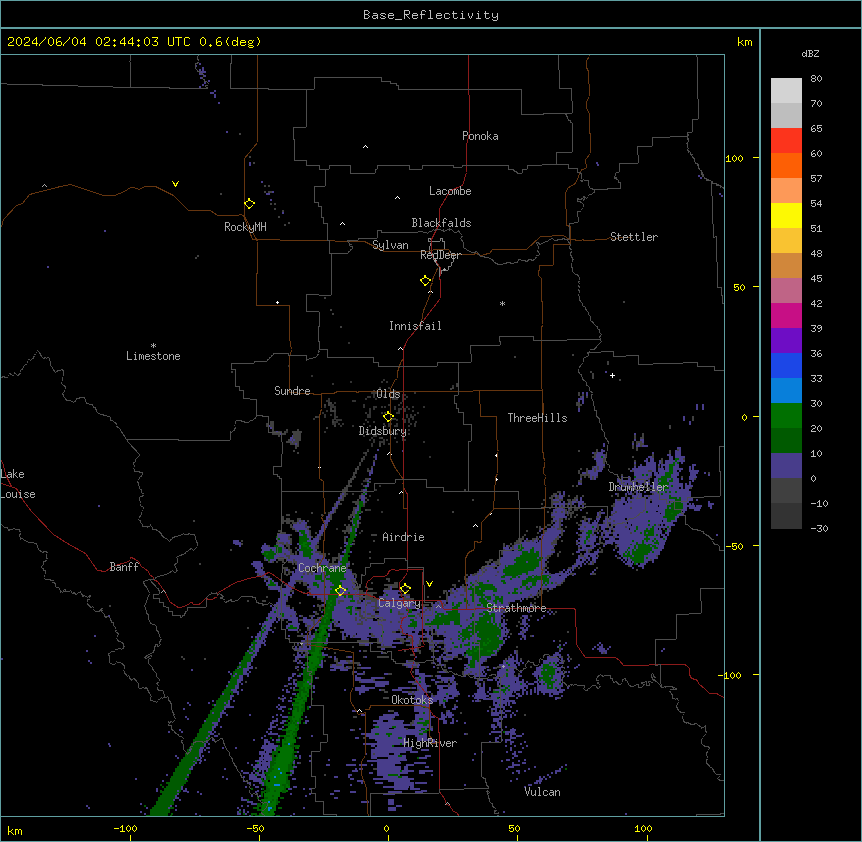Click the Sundre town label
This screenshot has width=862, height=842.
(292, 391)
